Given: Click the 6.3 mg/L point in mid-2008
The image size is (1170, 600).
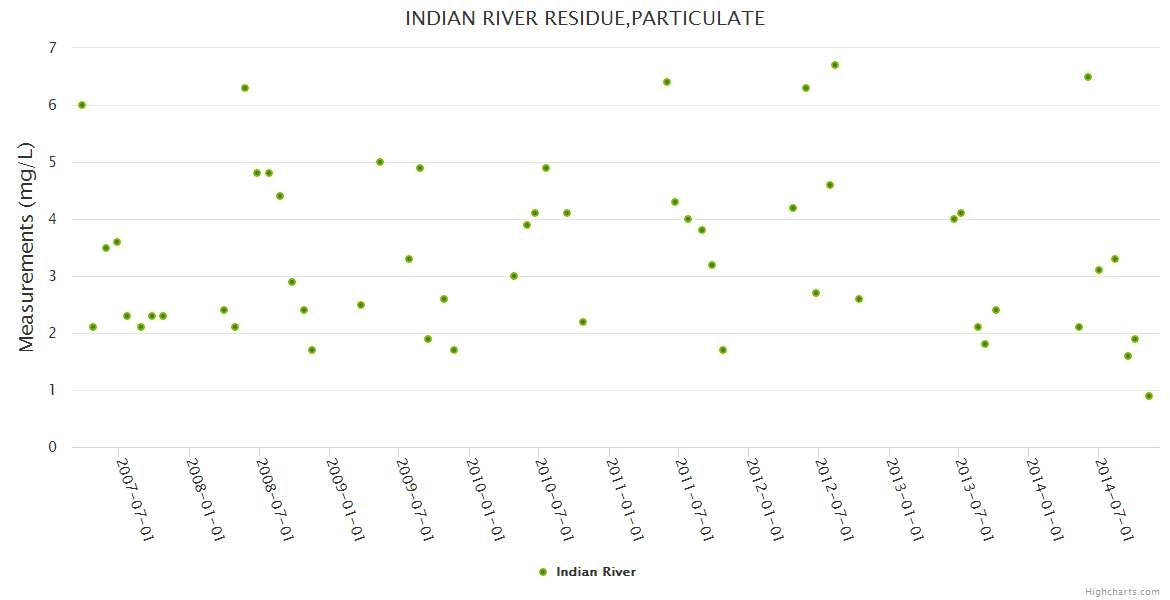Looking at the screenshot, I should pos(245,88).
